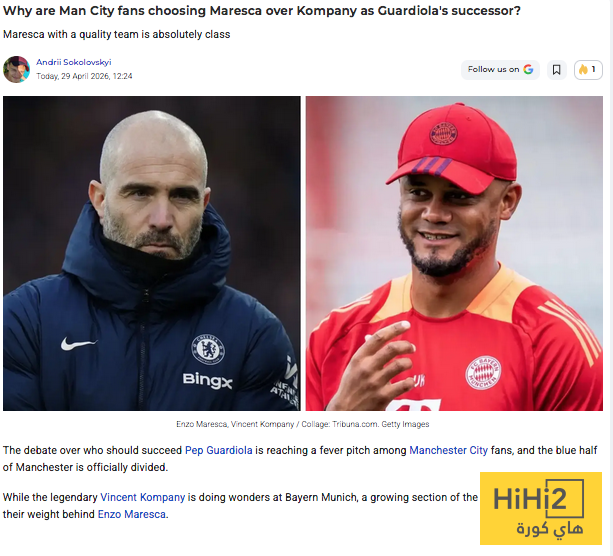
Task: Click the subtitle Maresca with a quality team
Action: (x=117, y=34)
